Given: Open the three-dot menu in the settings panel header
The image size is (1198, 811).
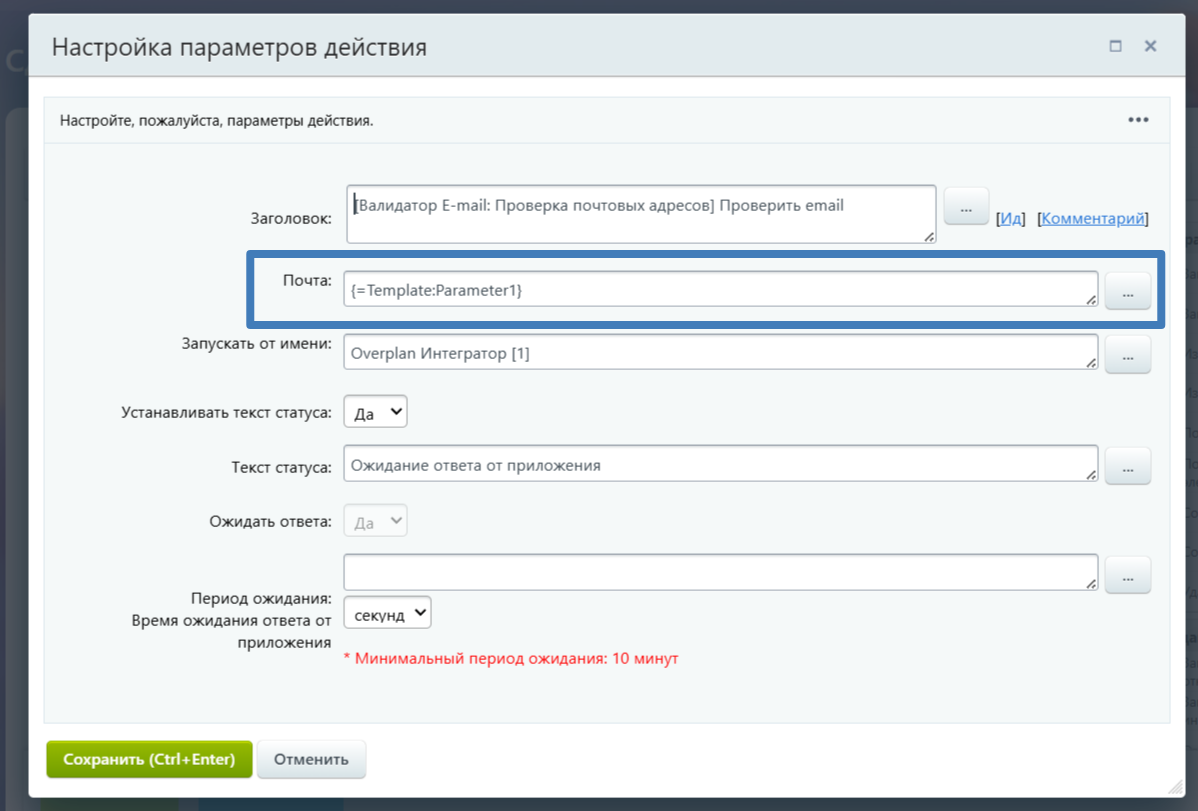Looking at the screenshot, I should pyautogui.click(x=1138, y=120).
